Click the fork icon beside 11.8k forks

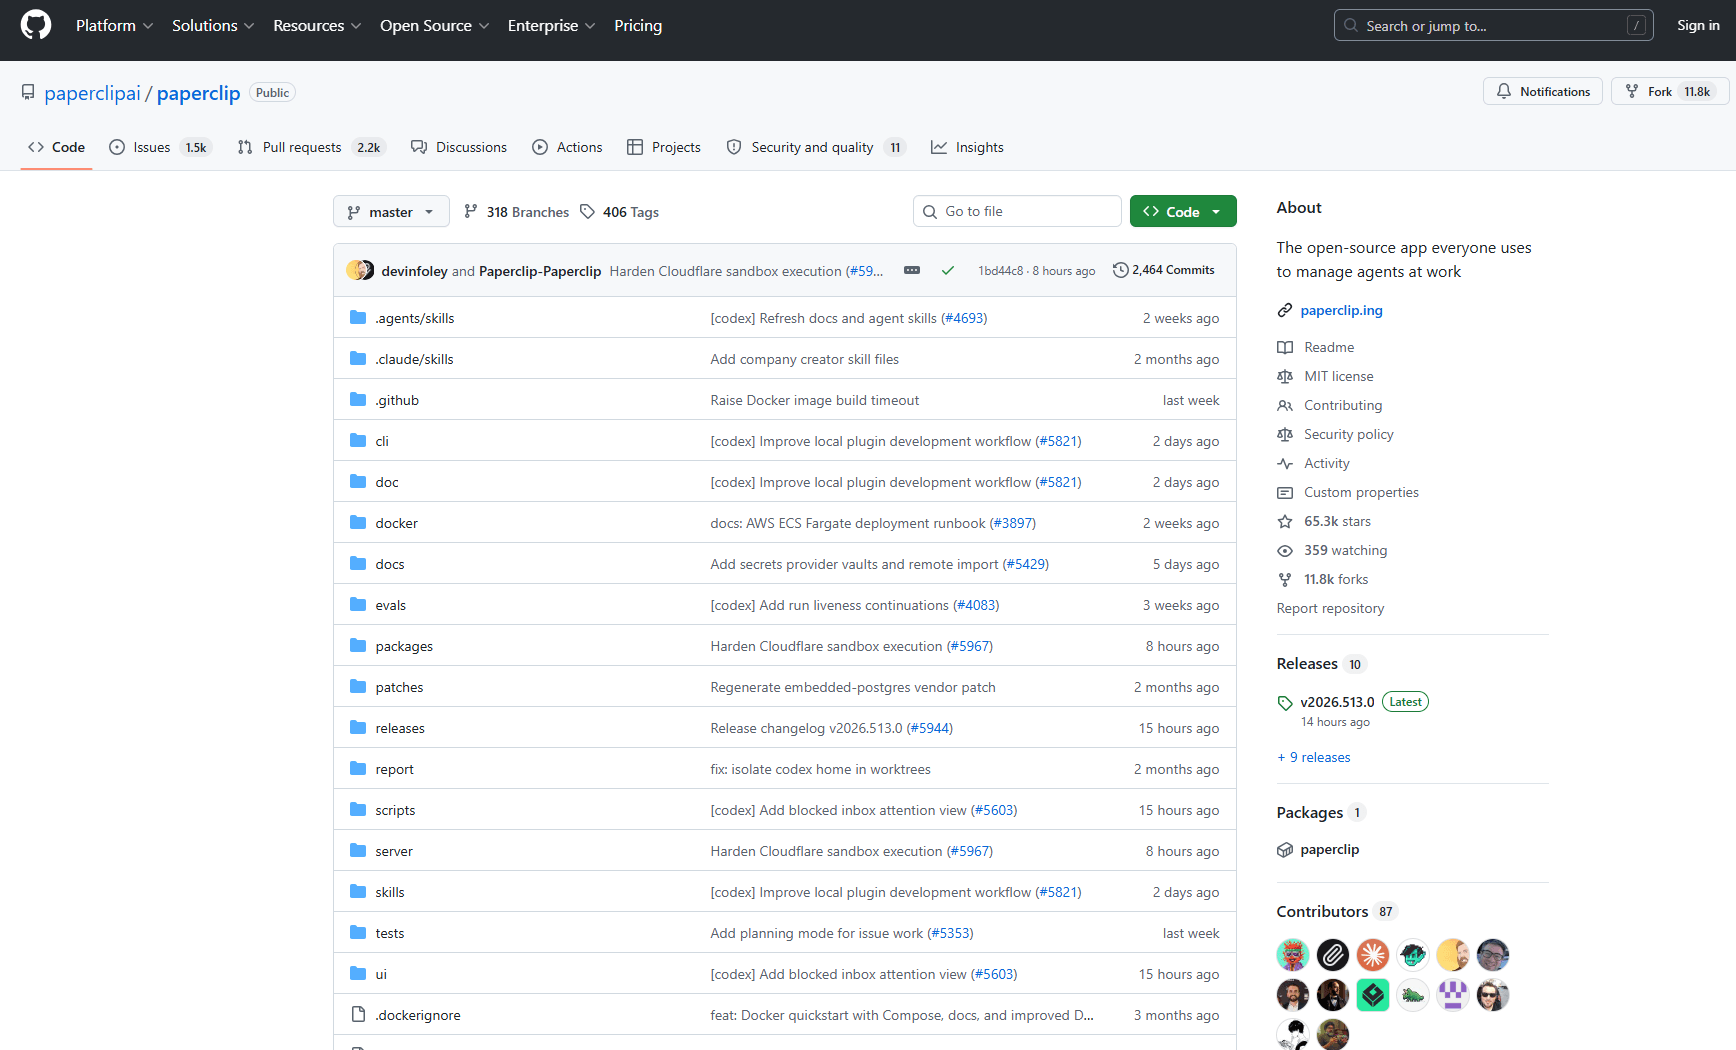point(1285,580)
